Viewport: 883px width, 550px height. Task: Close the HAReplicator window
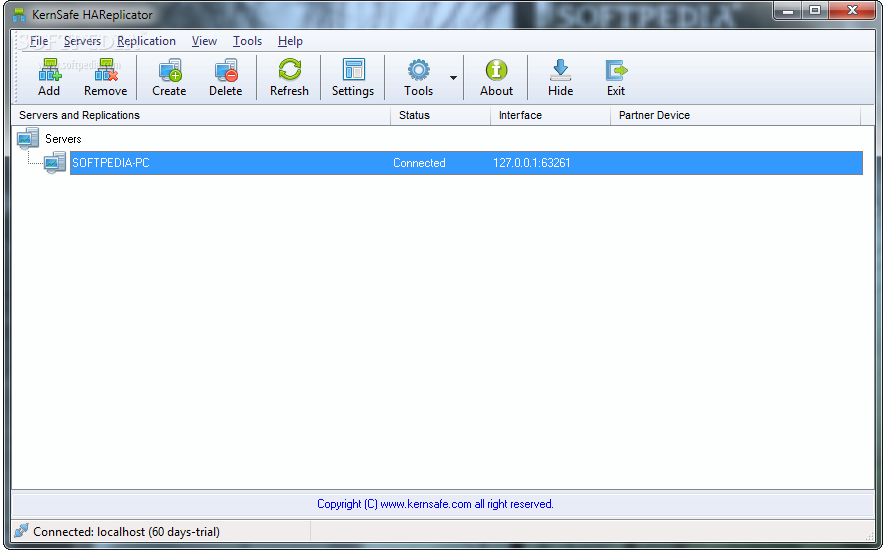(x=852, y=11)
